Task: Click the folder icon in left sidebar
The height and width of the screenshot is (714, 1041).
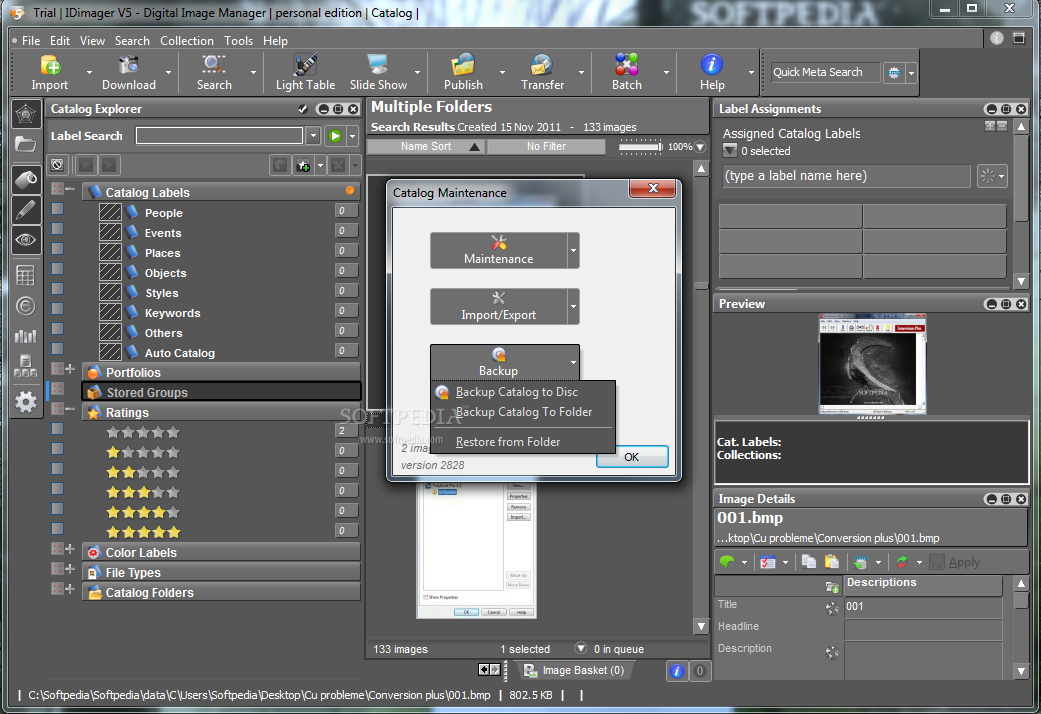Action: tap(25, 144)
